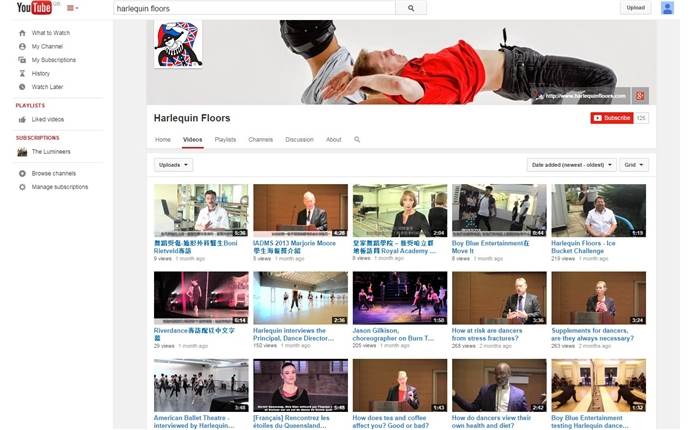This screenshot has height=430, width=692.
Task: Open American Ballet Theatre video thumbnail
Action: [x=201, y=385]
